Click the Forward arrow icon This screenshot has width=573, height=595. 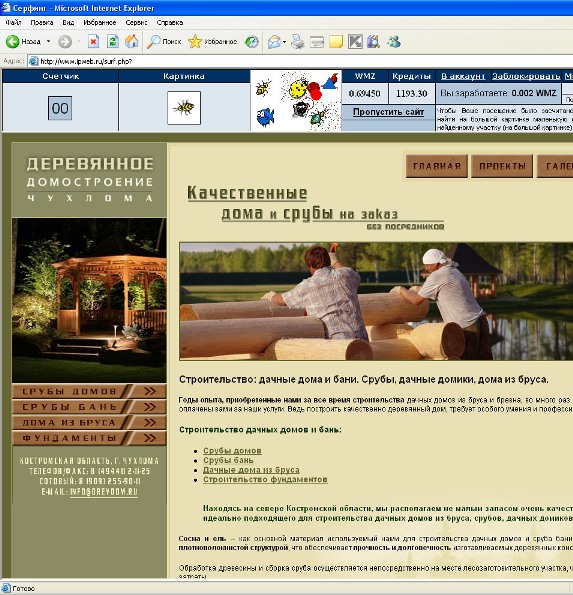tap(65, 42)
